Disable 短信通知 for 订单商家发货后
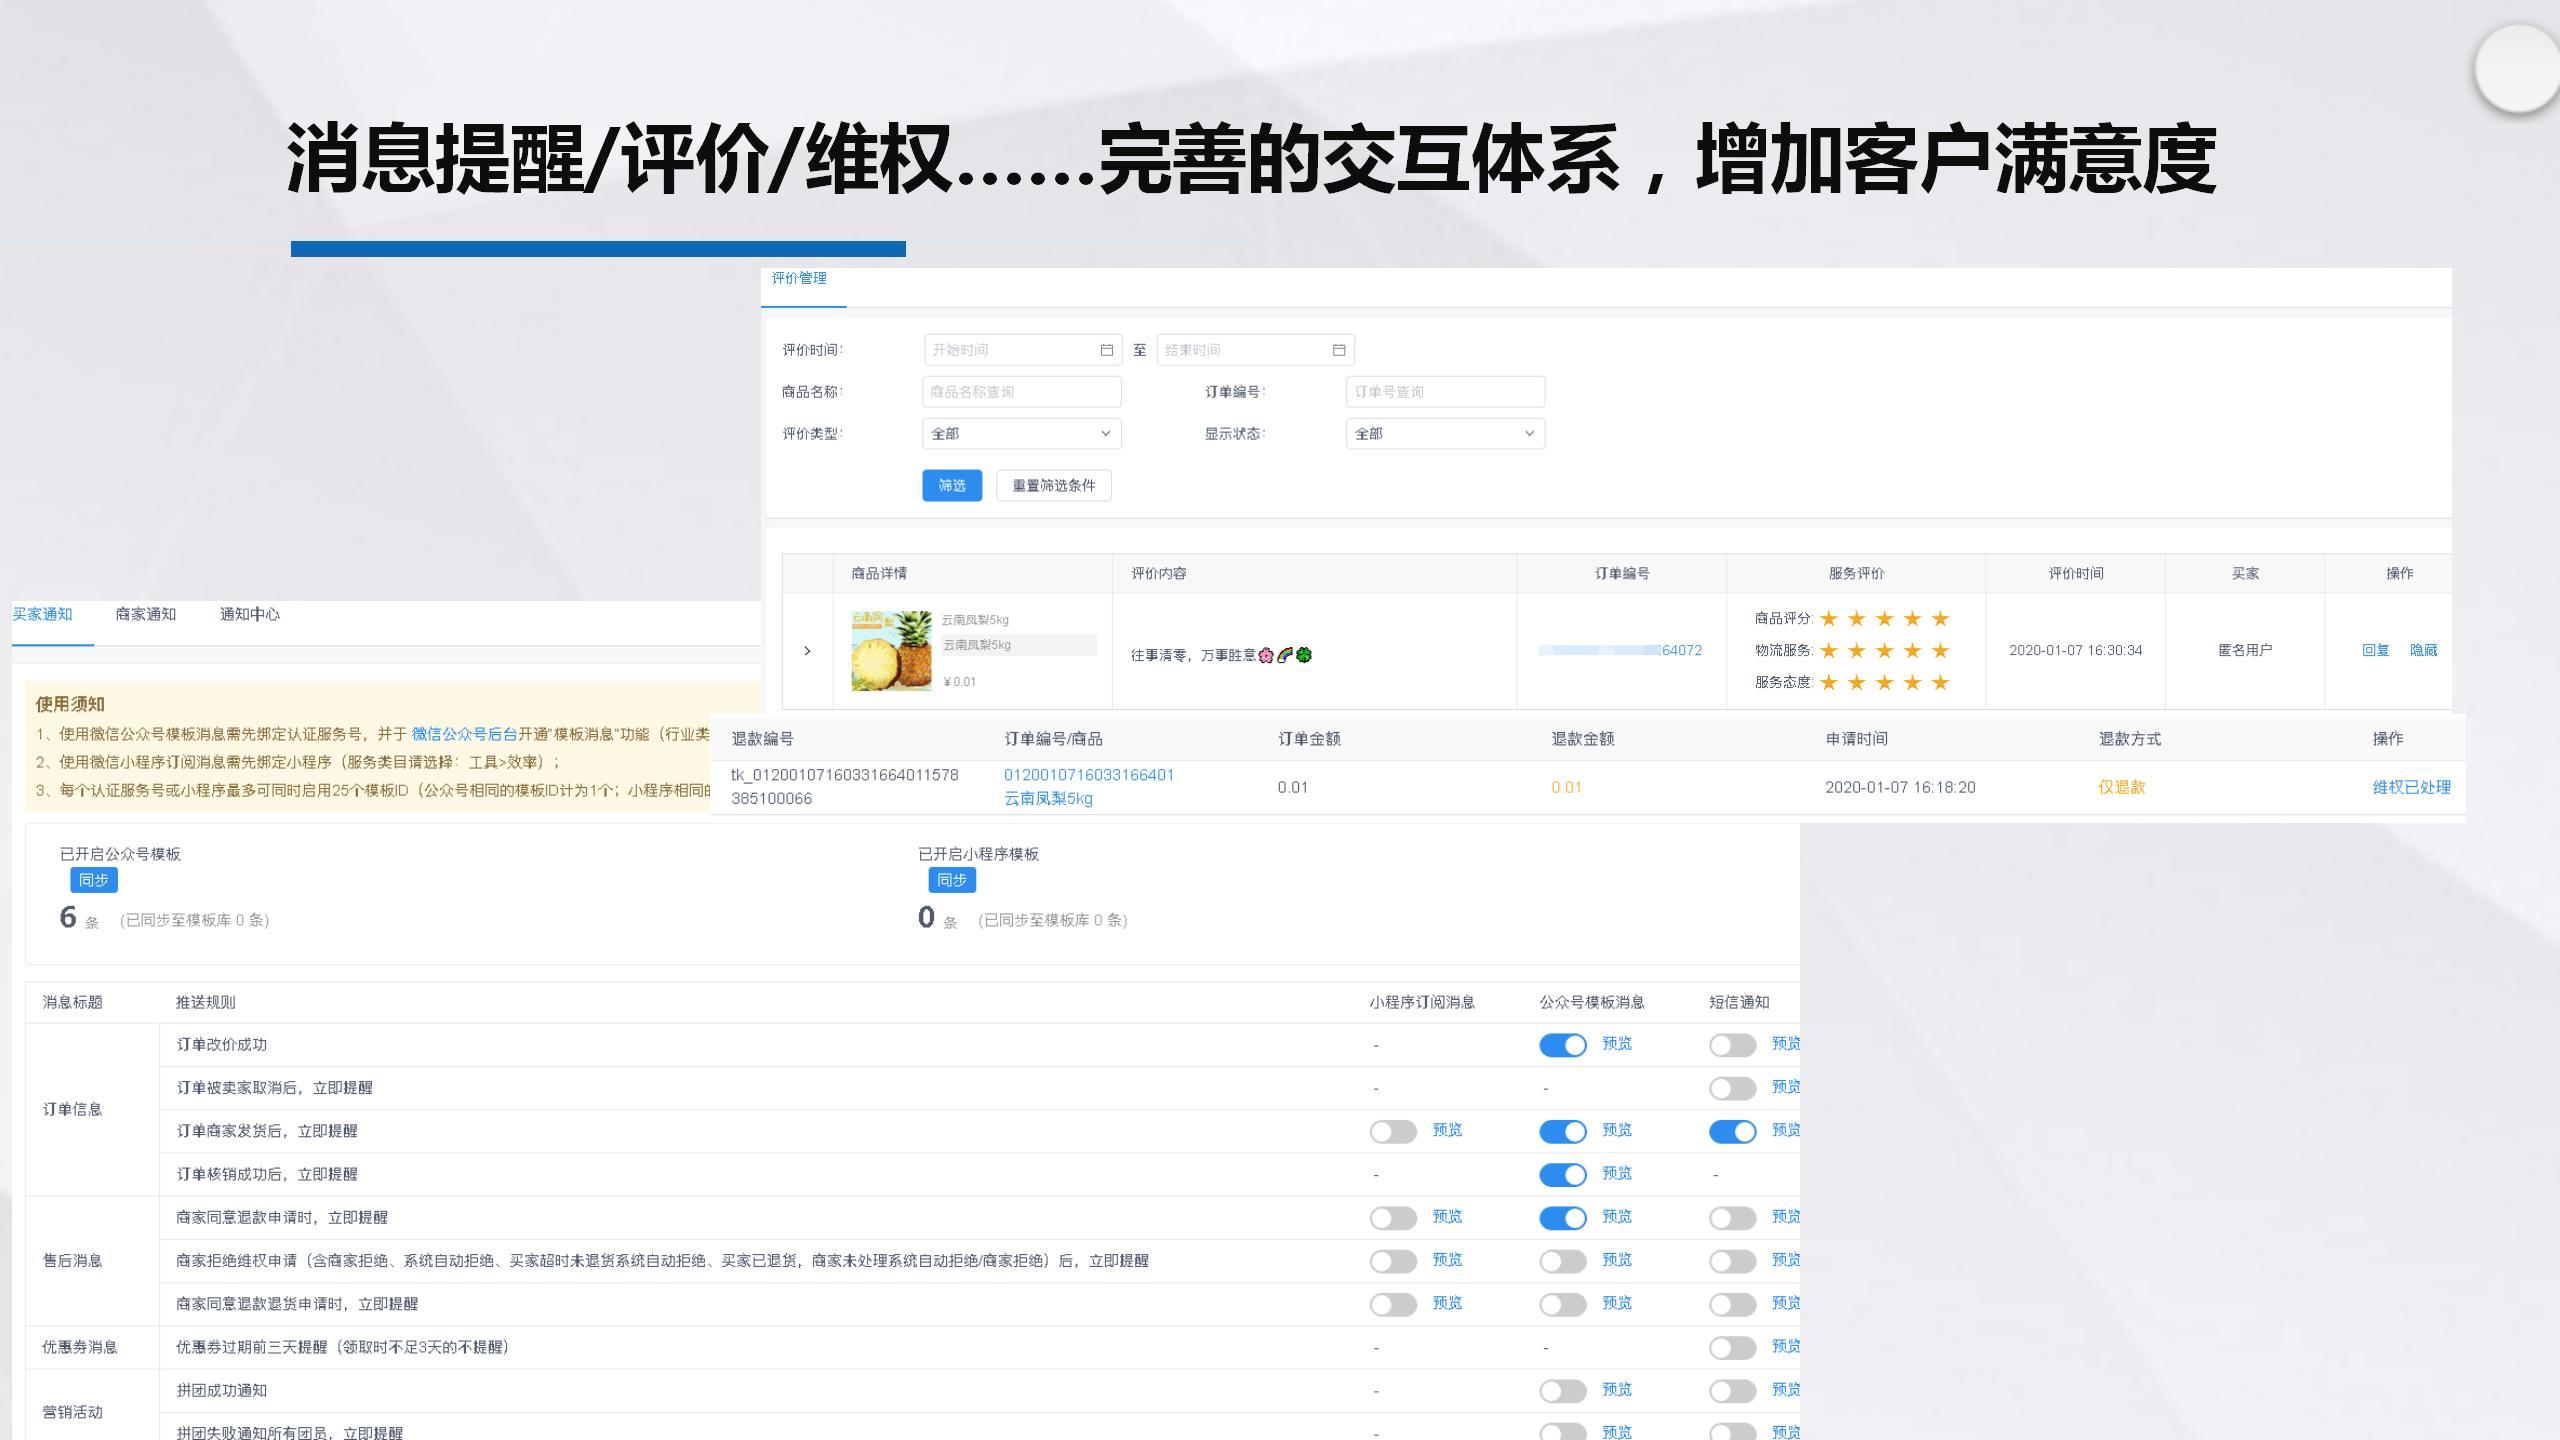Viewport: 2560px width, 1440px height. point(1733,1131)
